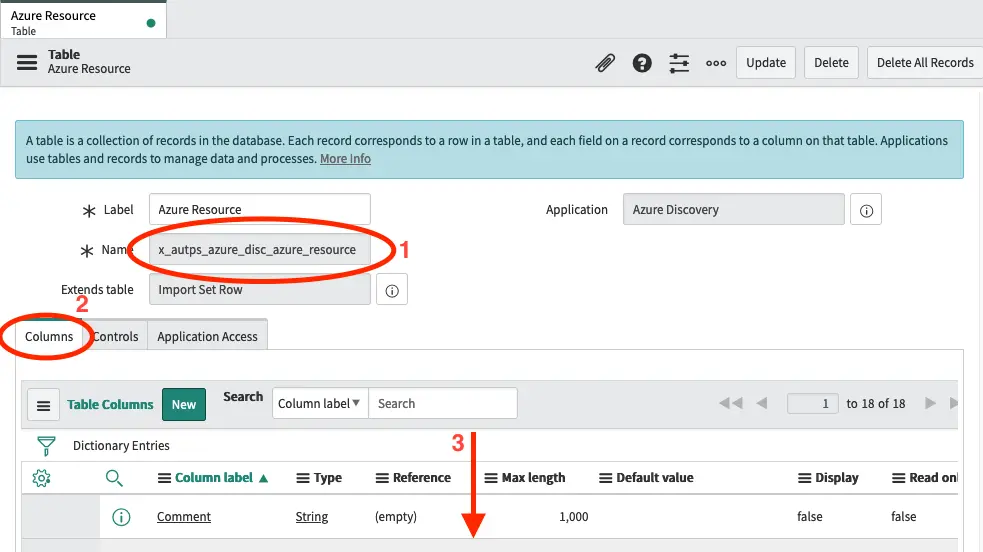
Task: Click the info icon beside Application field
Action: (866, 210)
